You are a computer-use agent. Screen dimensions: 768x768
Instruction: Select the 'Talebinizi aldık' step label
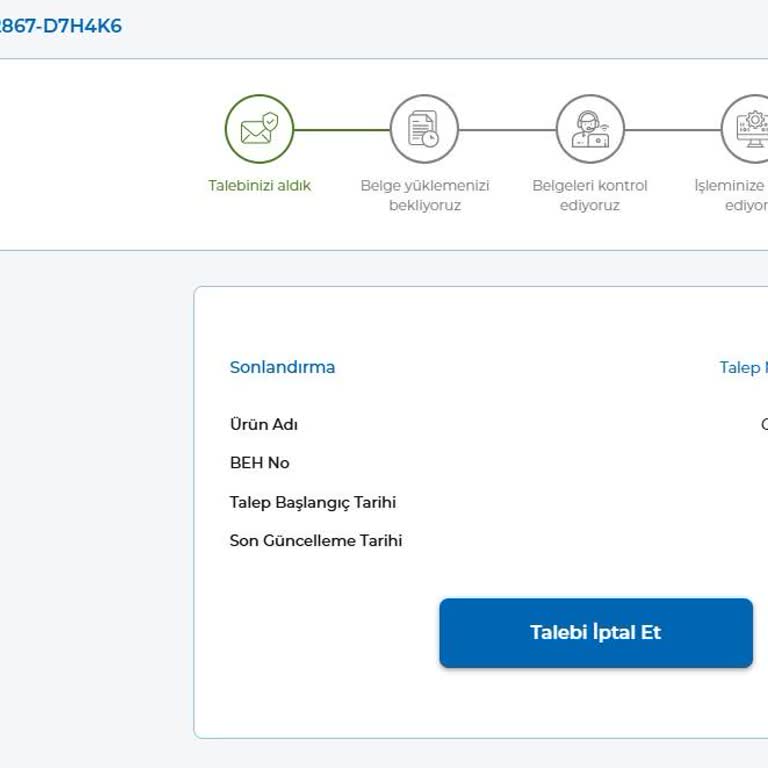click(x=259, y=186)
